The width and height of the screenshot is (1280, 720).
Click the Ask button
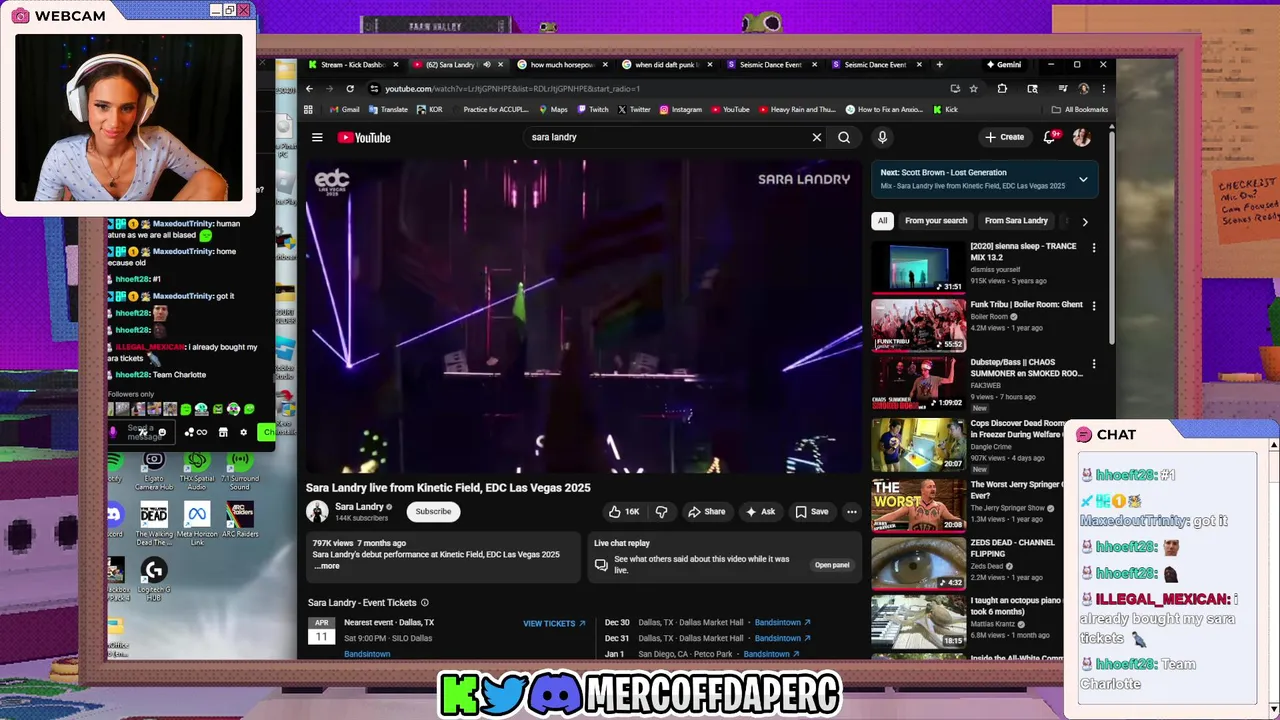[x=760, y=512]
